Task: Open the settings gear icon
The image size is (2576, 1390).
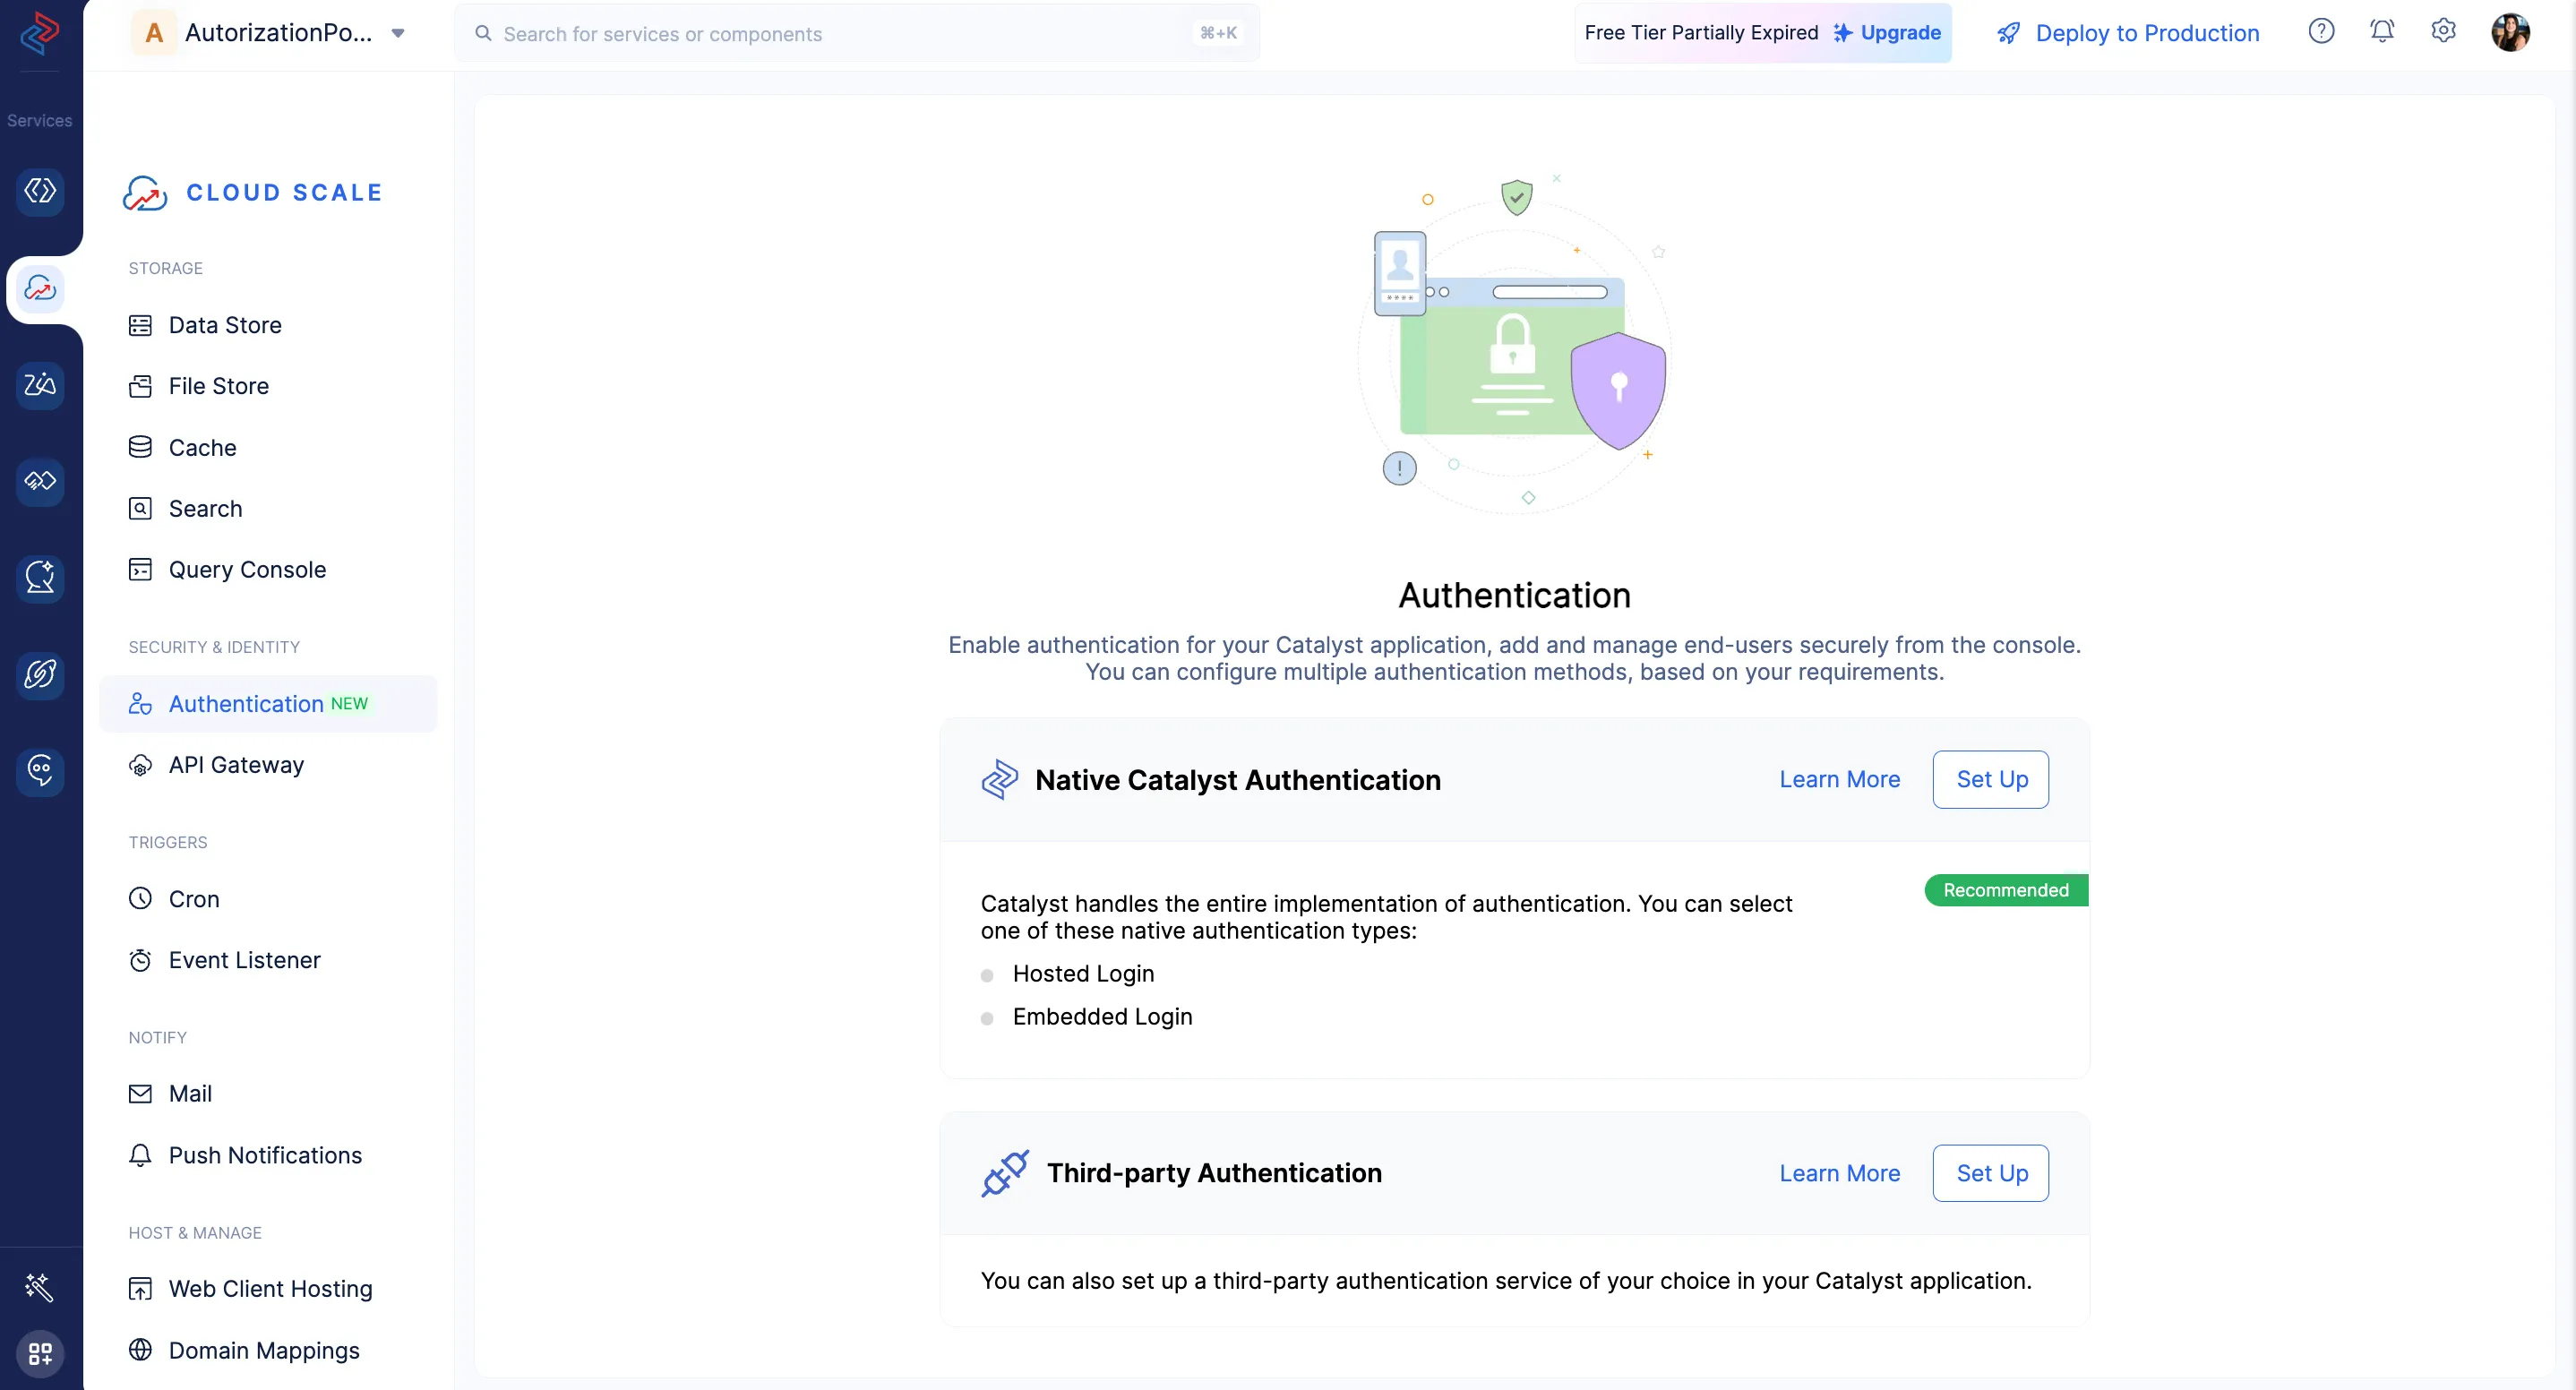Action: pyautogui.click(x=2443, y=32)
